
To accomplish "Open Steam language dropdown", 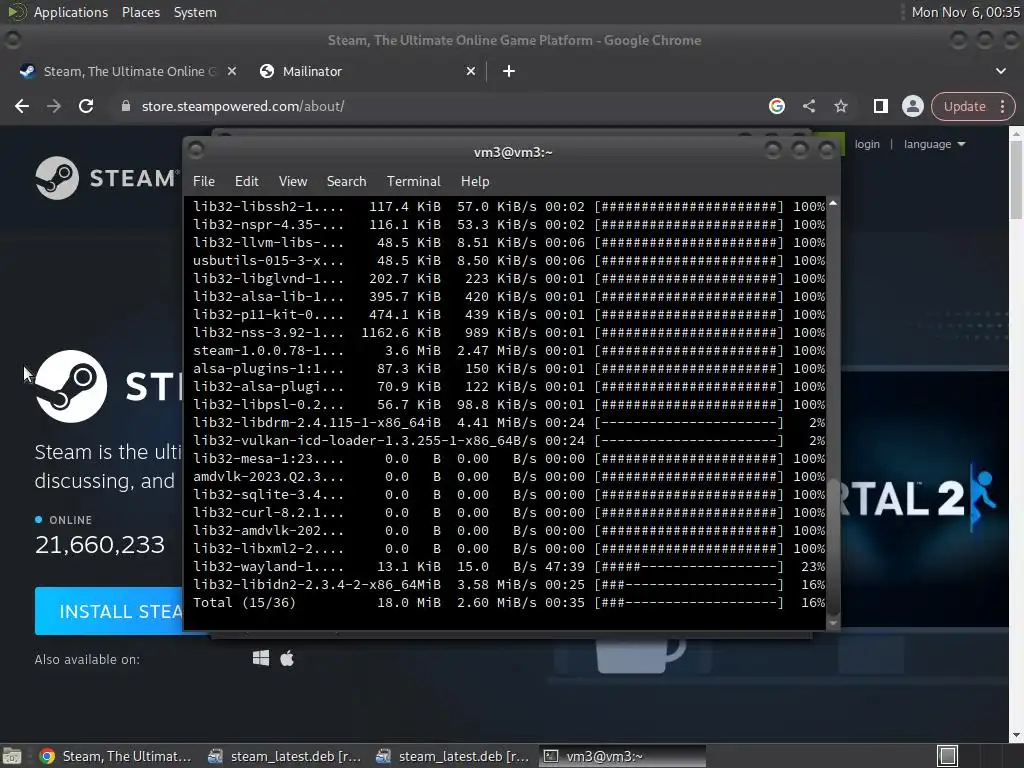I will pyautogui.click(x=934, y=144).
